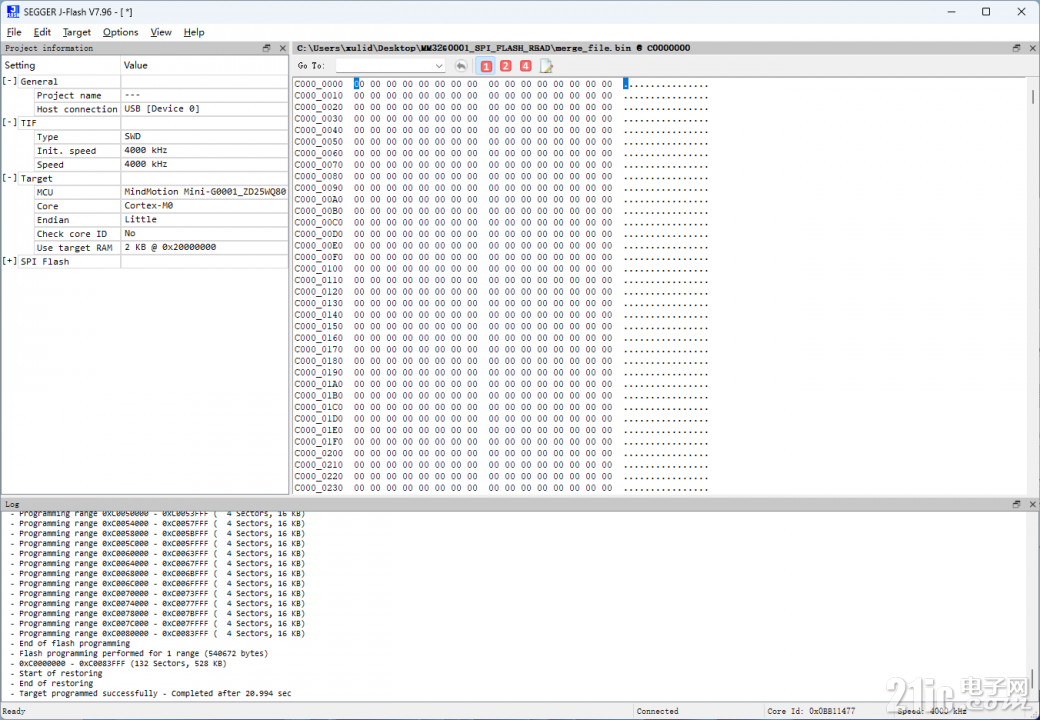Switch hex view to 4-byte units
The image size is (1040, 720).
click(x=526, y=66)
